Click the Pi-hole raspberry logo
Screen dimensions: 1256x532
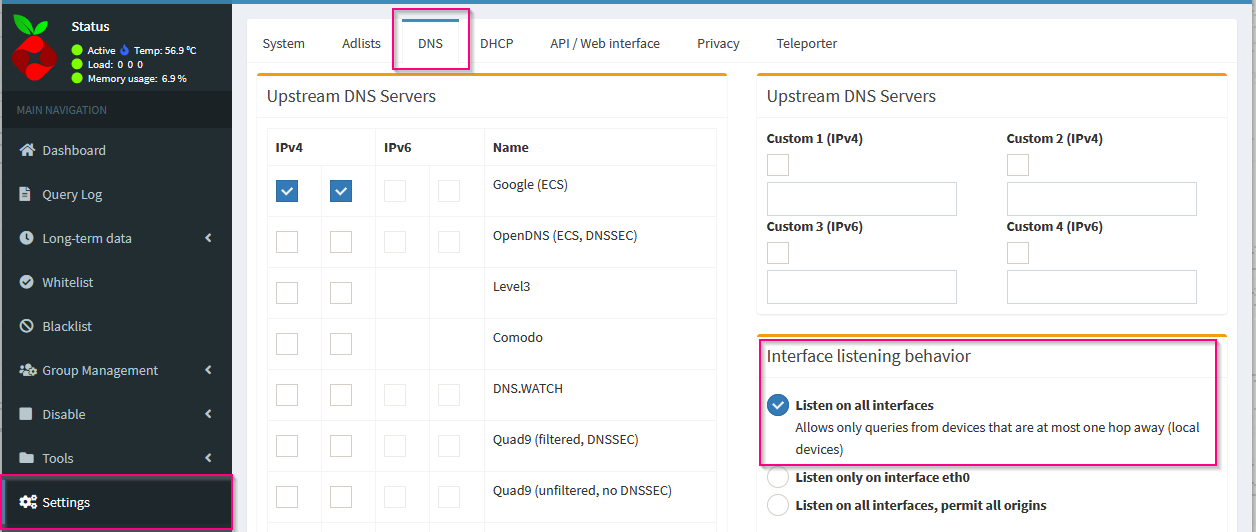point(35,50)
